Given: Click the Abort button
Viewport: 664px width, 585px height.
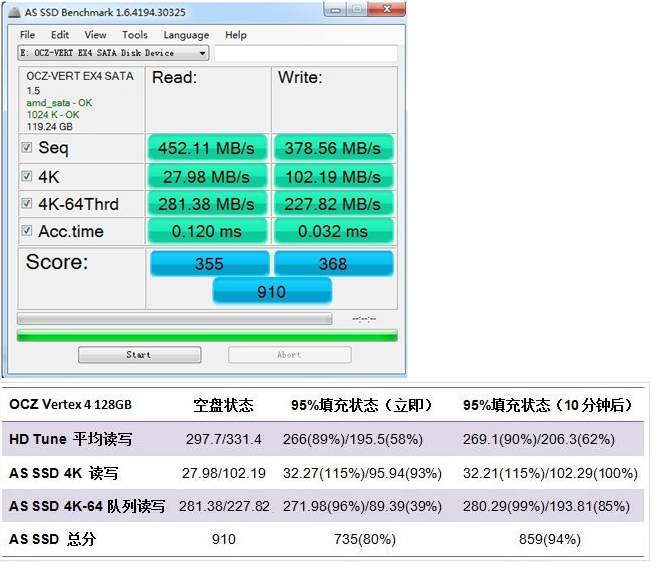Looking at the screenshot, I should [290, 355].
